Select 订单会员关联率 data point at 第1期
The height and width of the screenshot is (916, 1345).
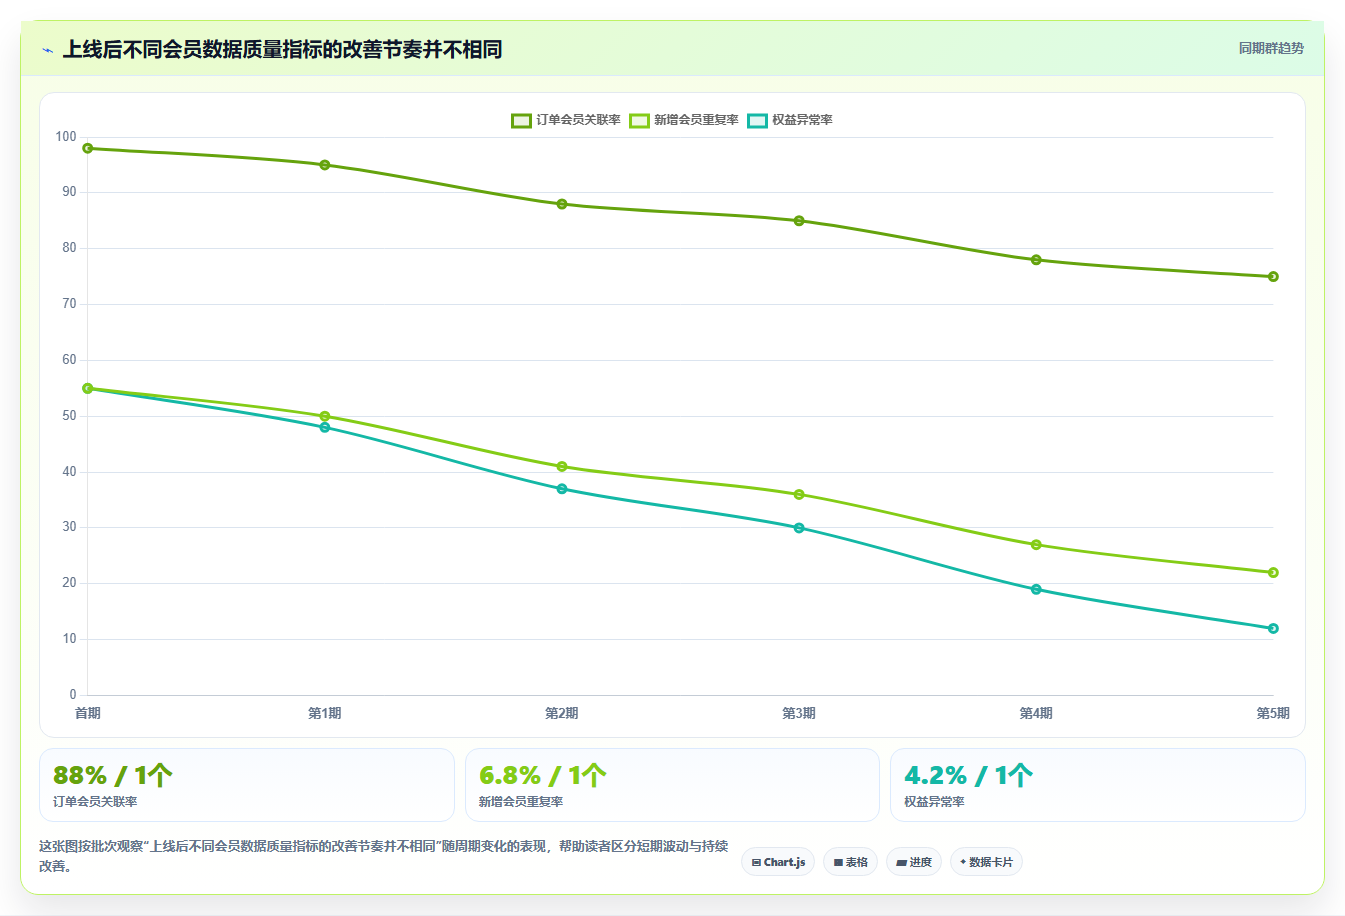325,165
